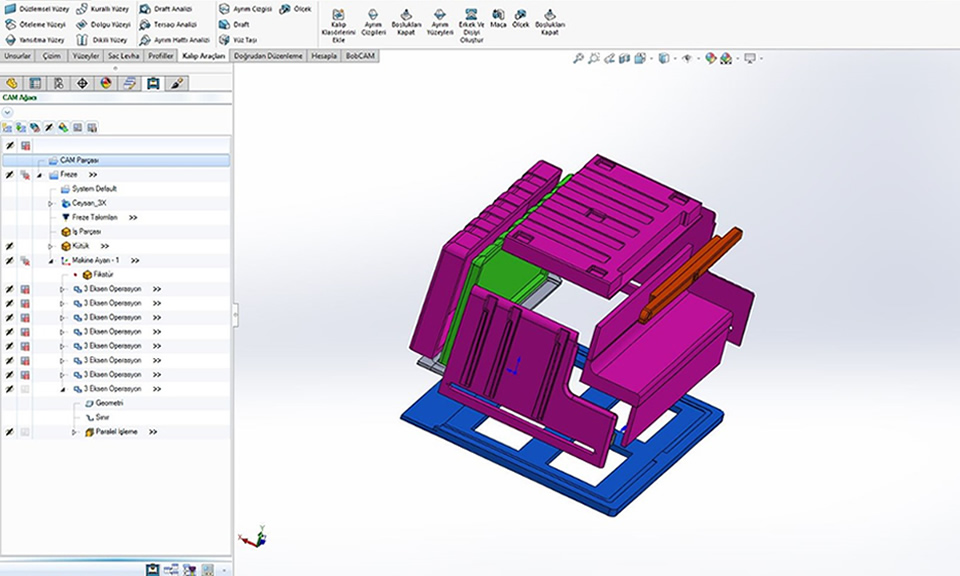Open Edit Appearance color-ball icon

[710, 59]
